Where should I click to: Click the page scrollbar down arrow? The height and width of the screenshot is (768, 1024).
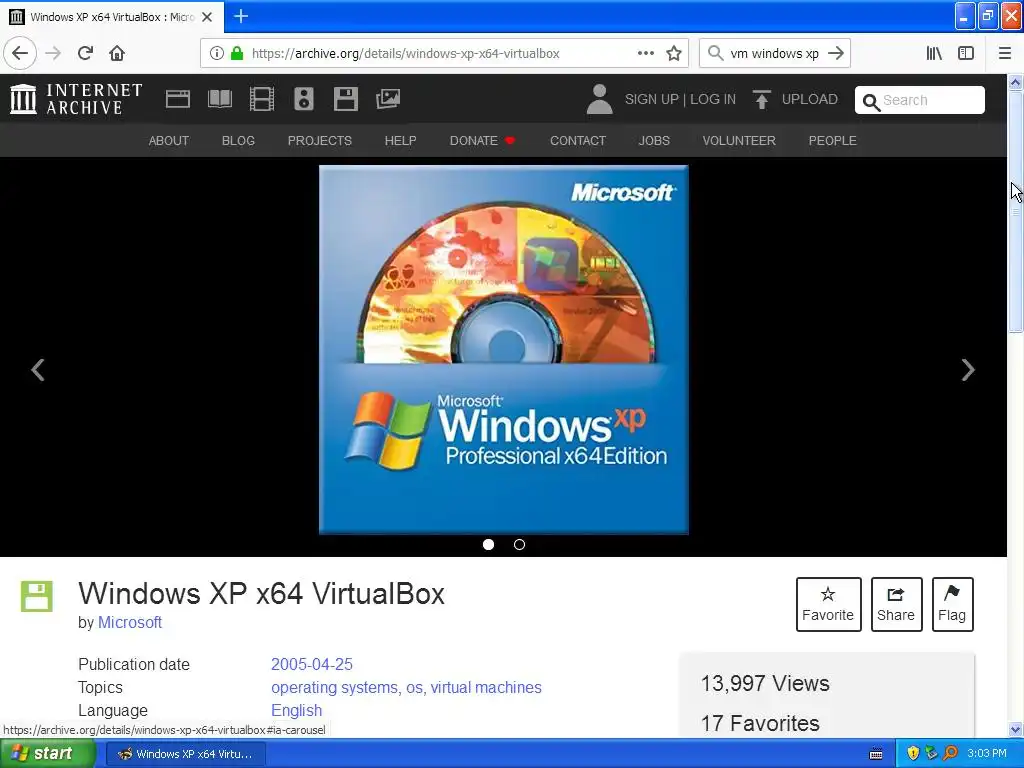(x=1015, y=729)
